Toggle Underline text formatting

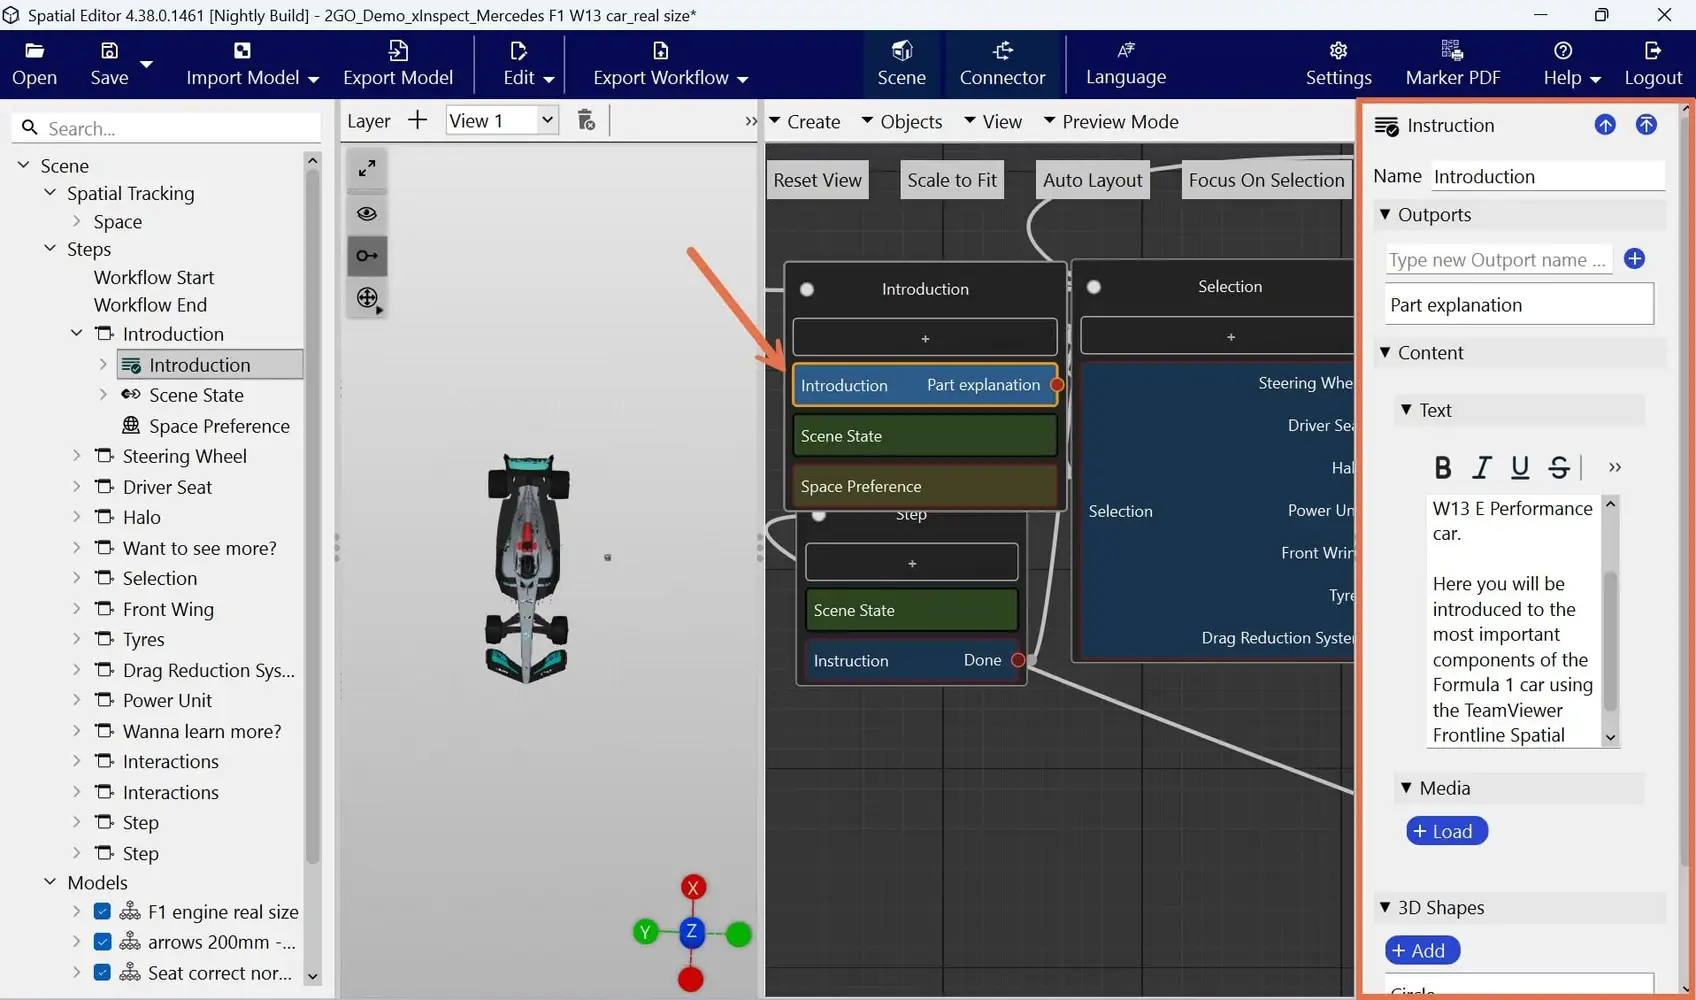pos(1520,467)
